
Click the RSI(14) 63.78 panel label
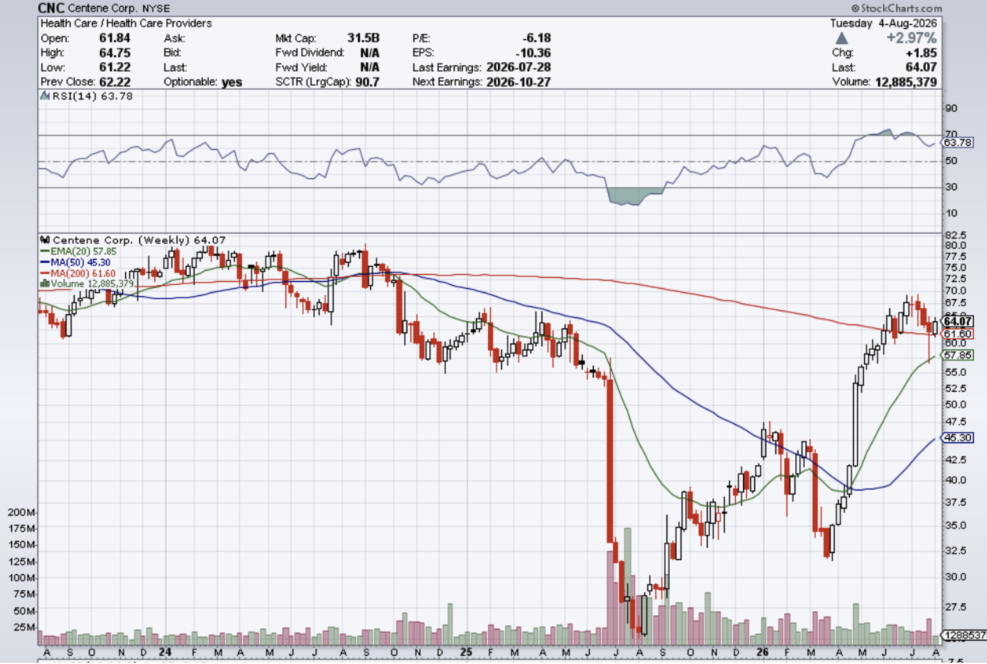(x=92, y=96)
